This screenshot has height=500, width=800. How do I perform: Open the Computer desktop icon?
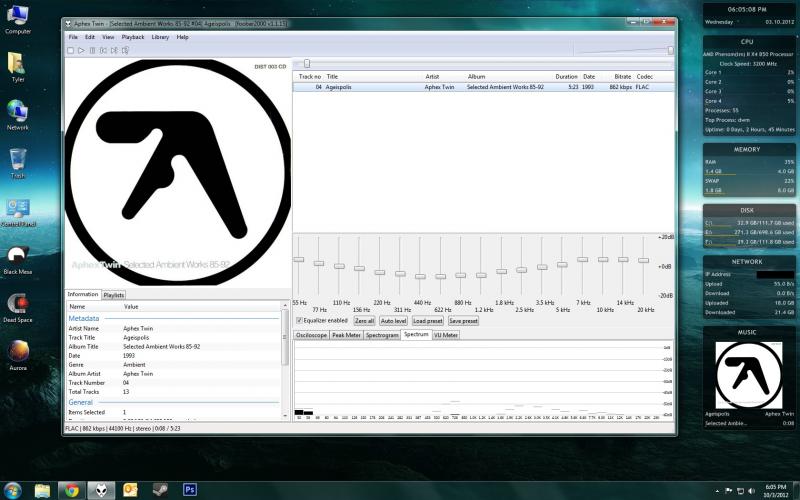(x=18, y=20)
